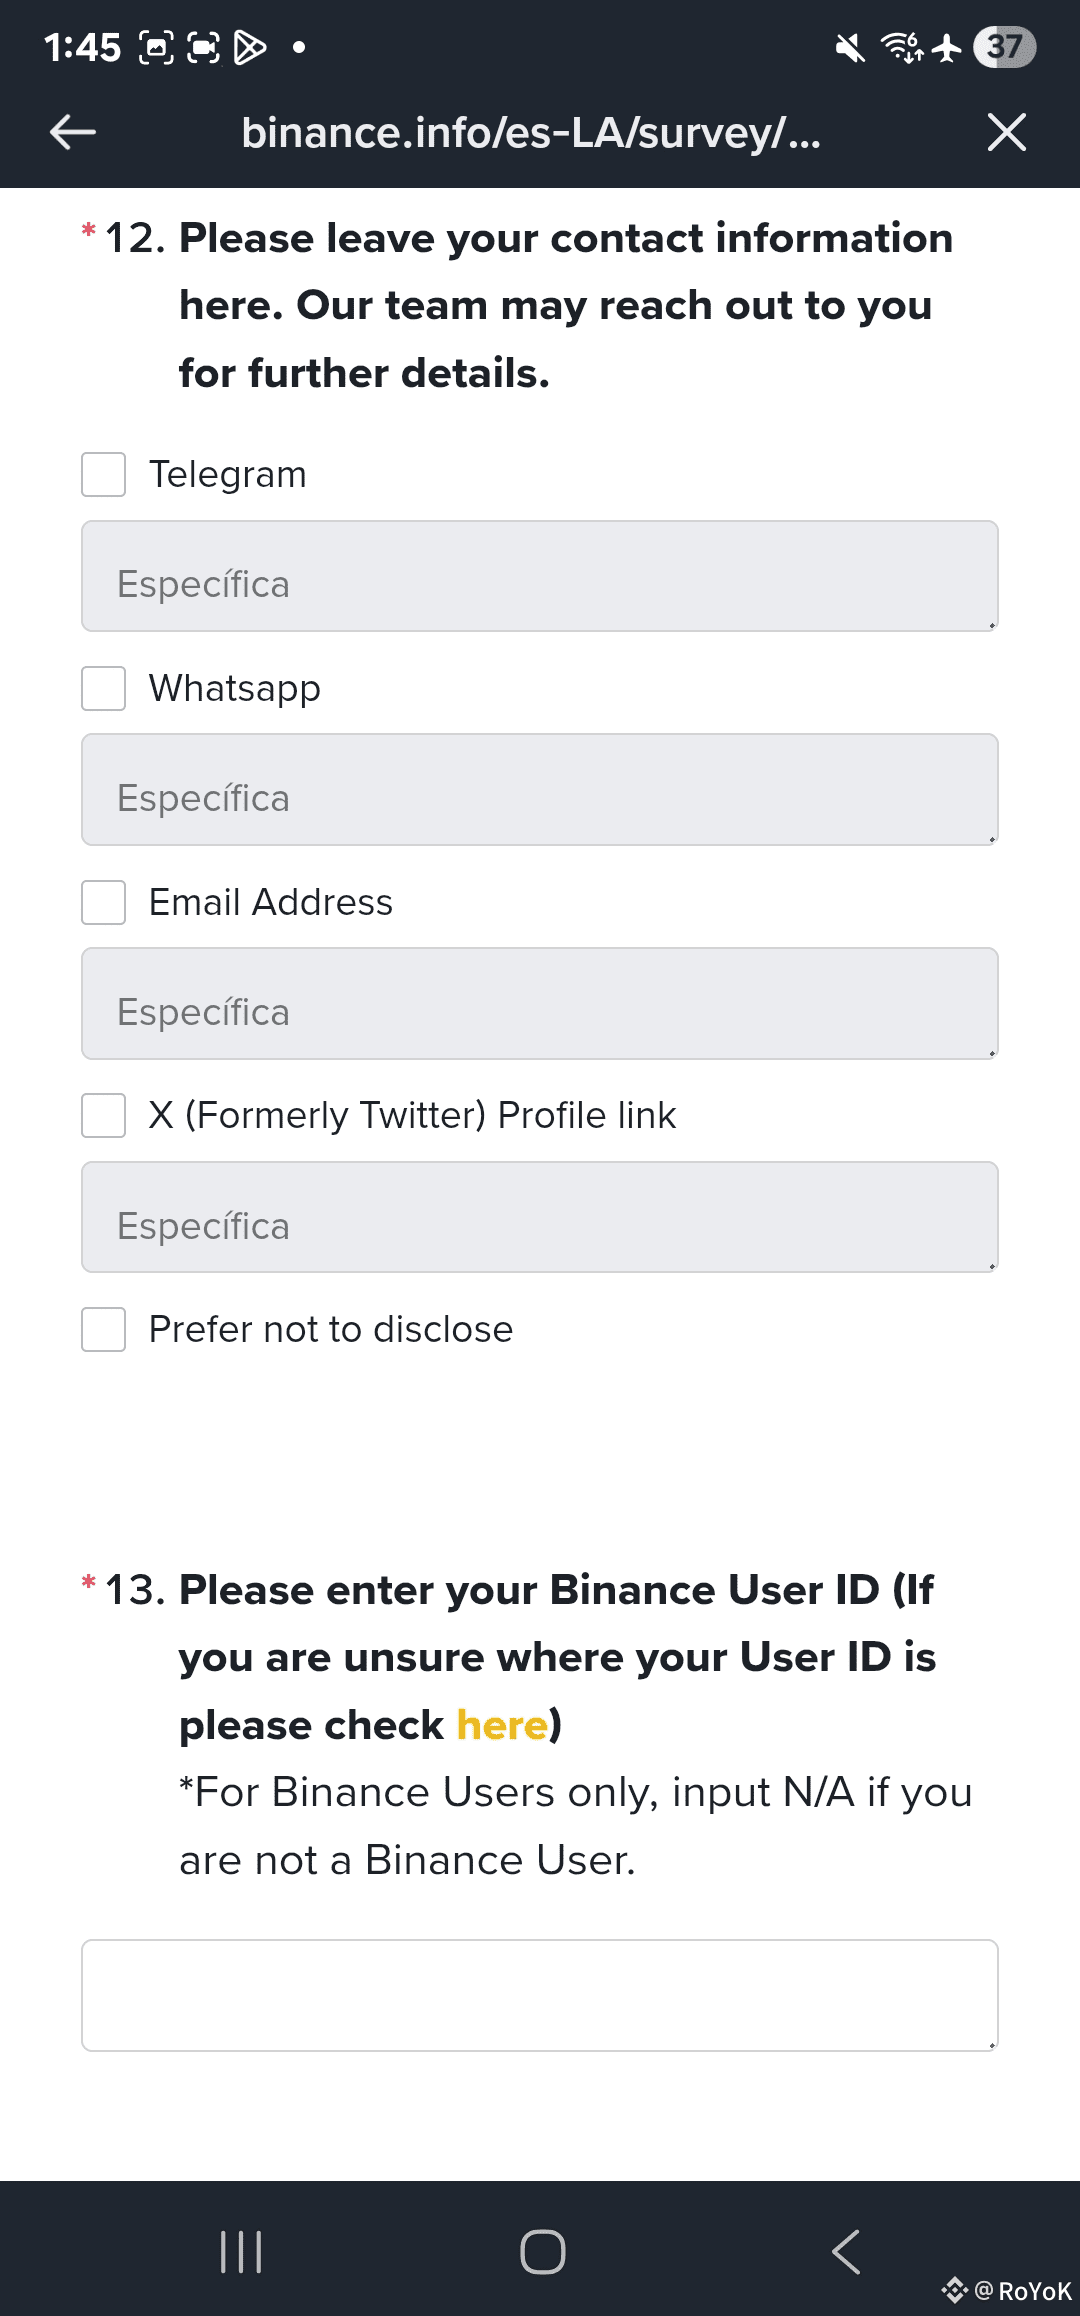Close the in-app browser with X icon
Viewport: 1080px width, 2316px height.
point(1006,132)
